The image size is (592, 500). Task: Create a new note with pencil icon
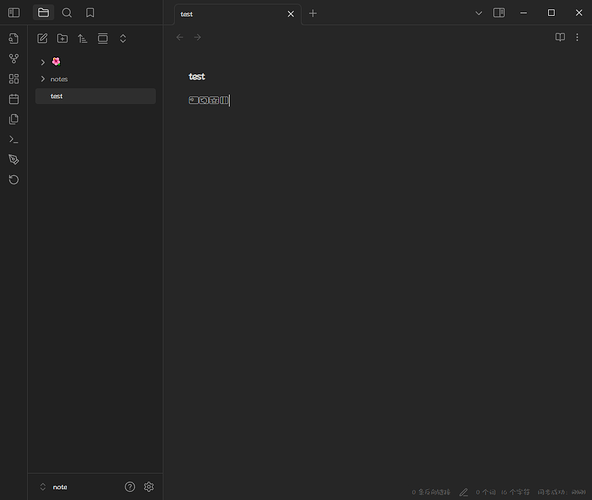pos(42,38)
